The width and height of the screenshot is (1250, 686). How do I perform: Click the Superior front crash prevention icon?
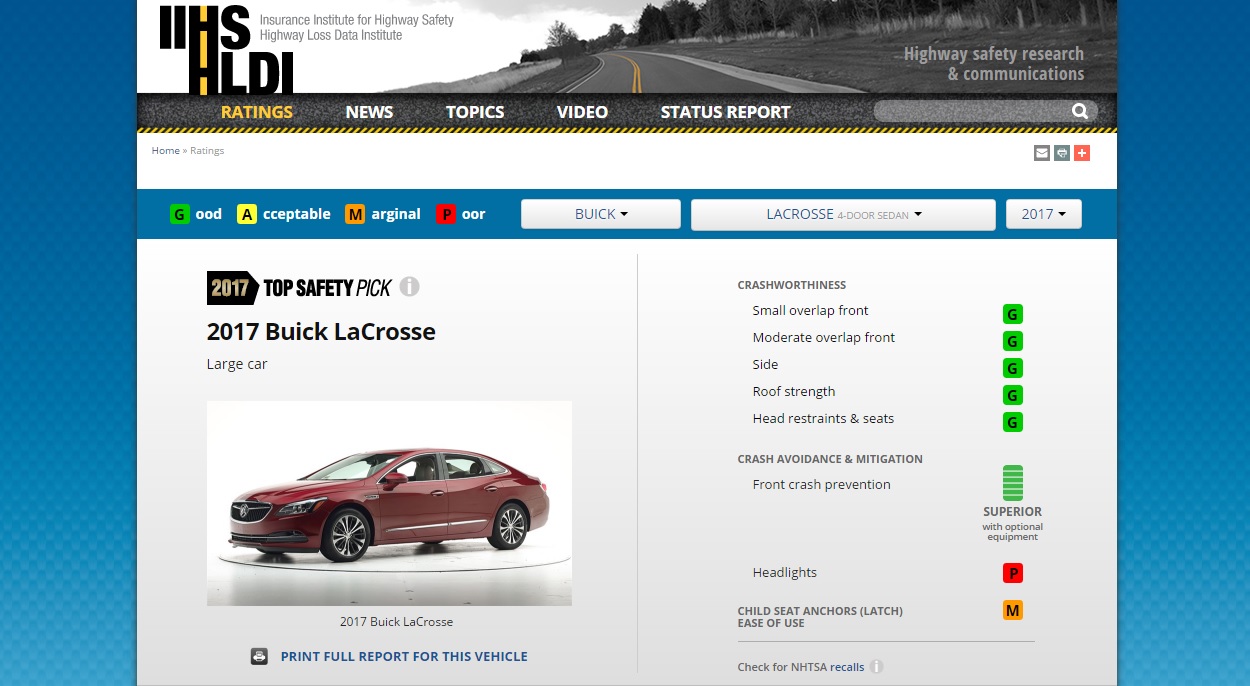coord(1013,483)
